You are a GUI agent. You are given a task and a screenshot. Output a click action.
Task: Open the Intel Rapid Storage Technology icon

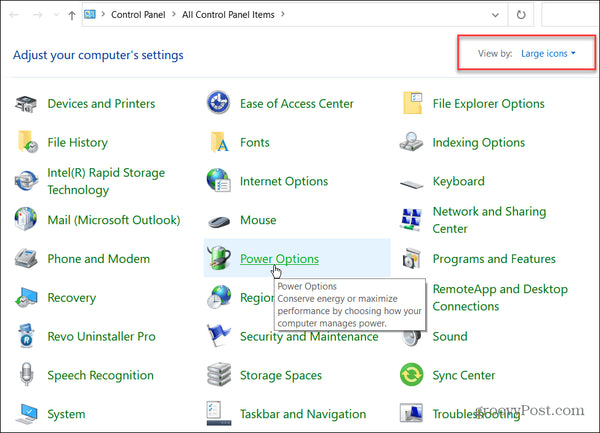26,181
